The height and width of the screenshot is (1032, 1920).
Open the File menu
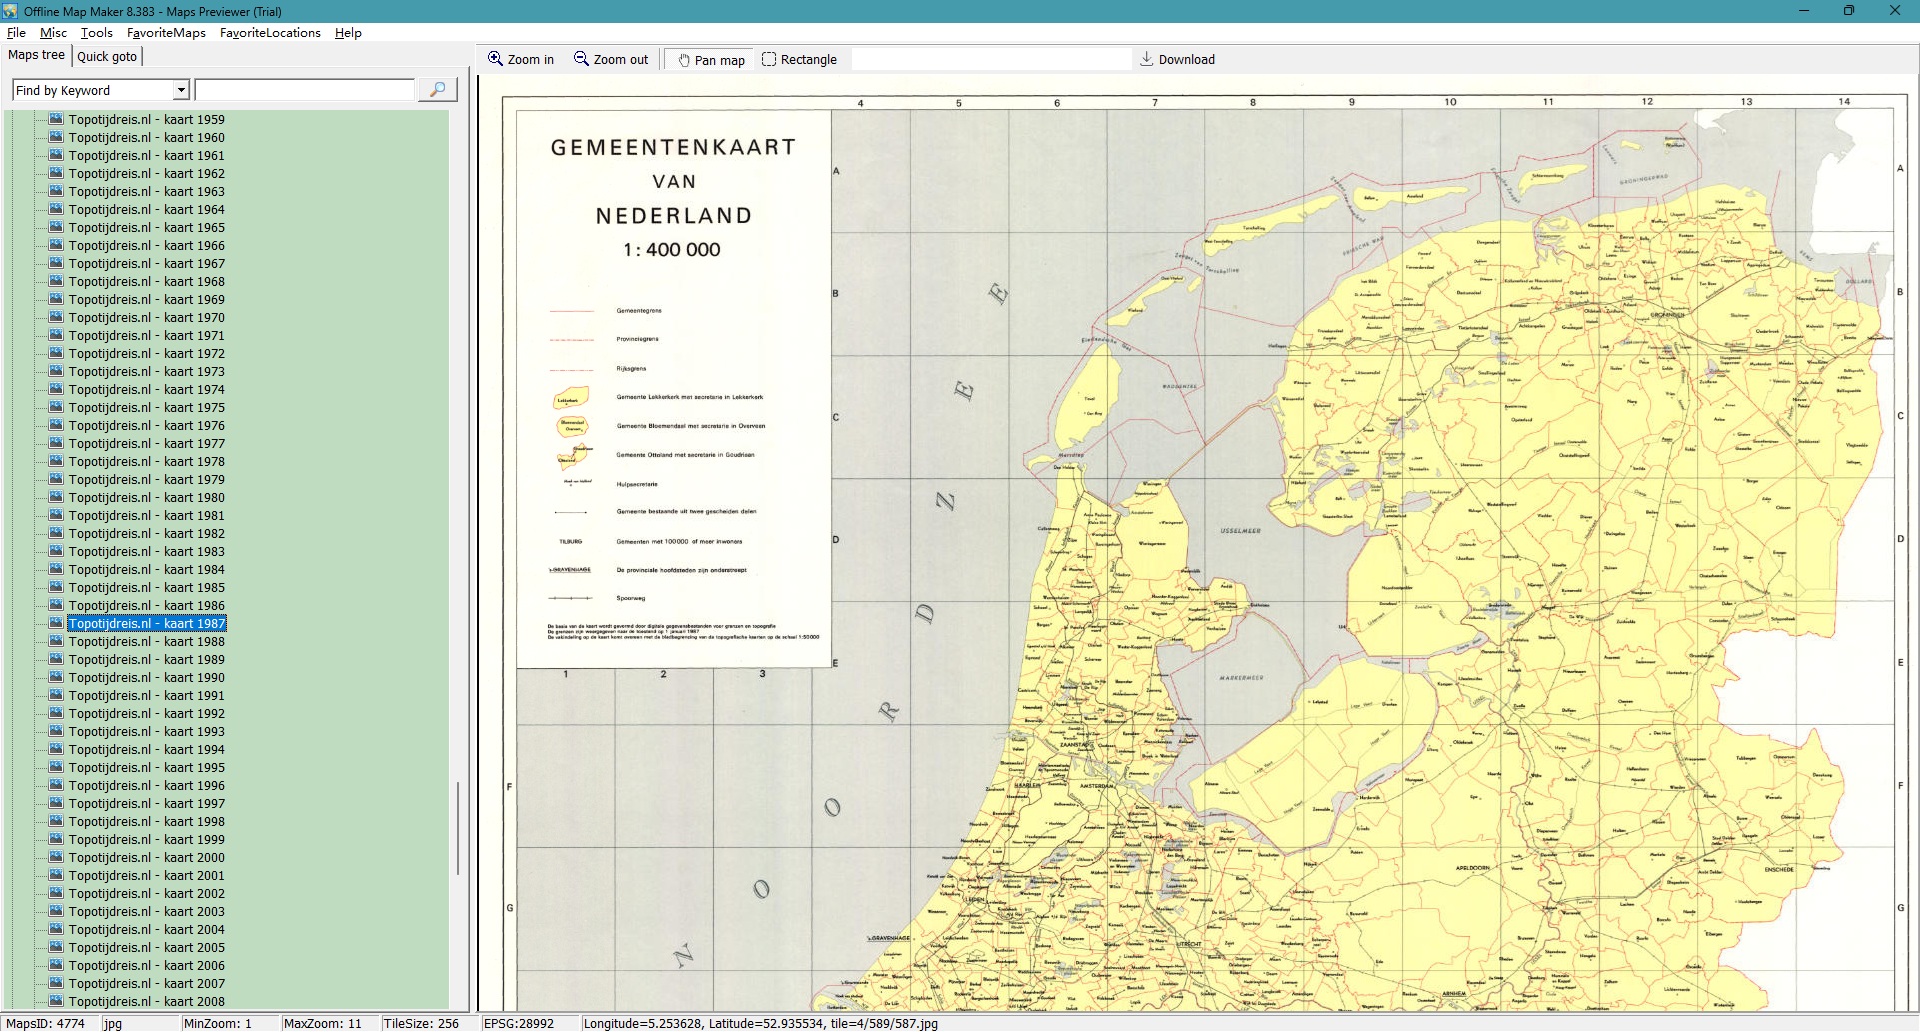16,32
